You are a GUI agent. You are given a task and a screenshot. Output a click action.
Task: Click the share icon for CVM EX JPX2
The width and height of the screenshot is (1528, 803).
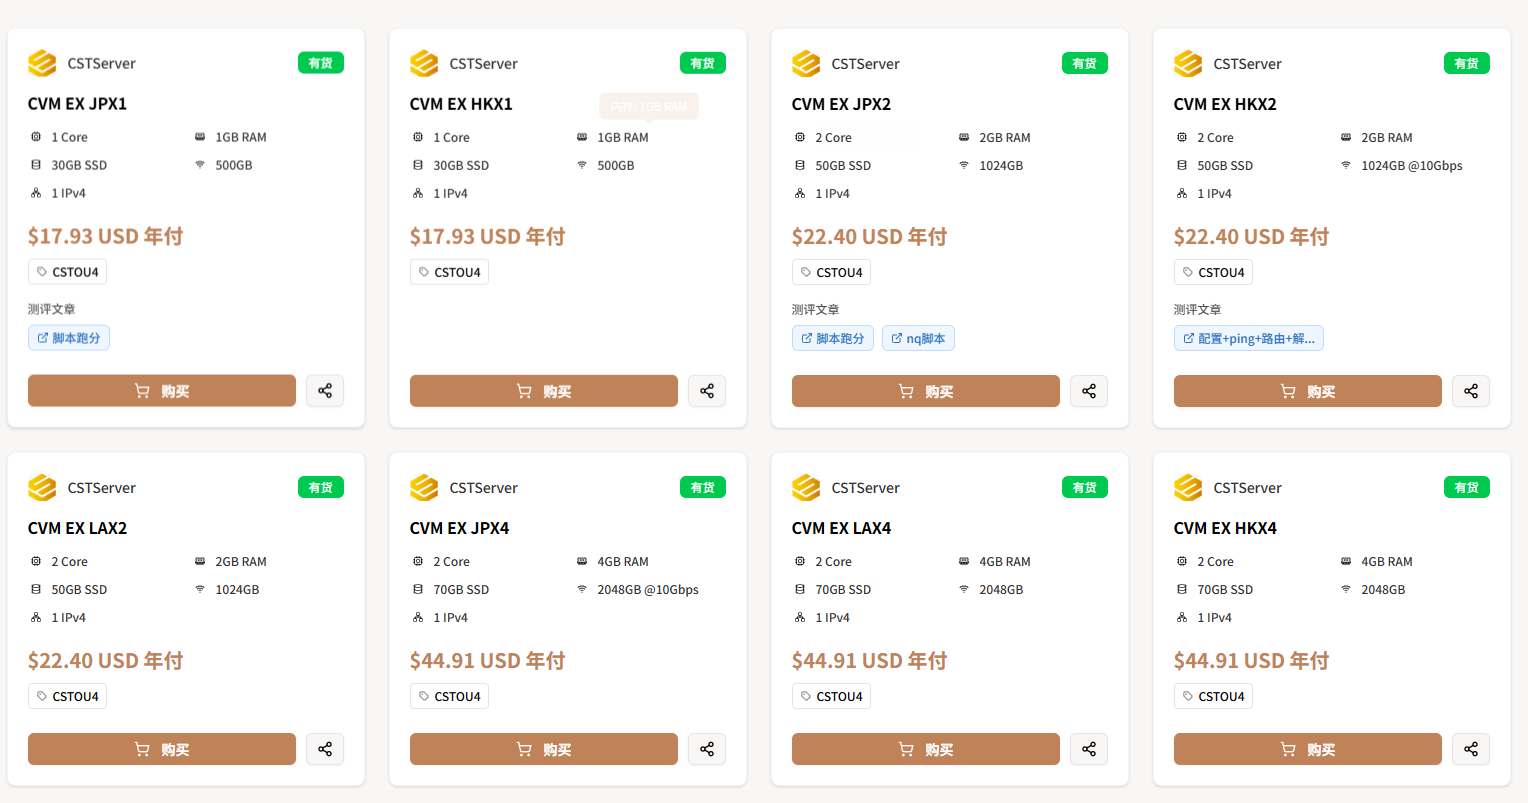coord(1089,391)
